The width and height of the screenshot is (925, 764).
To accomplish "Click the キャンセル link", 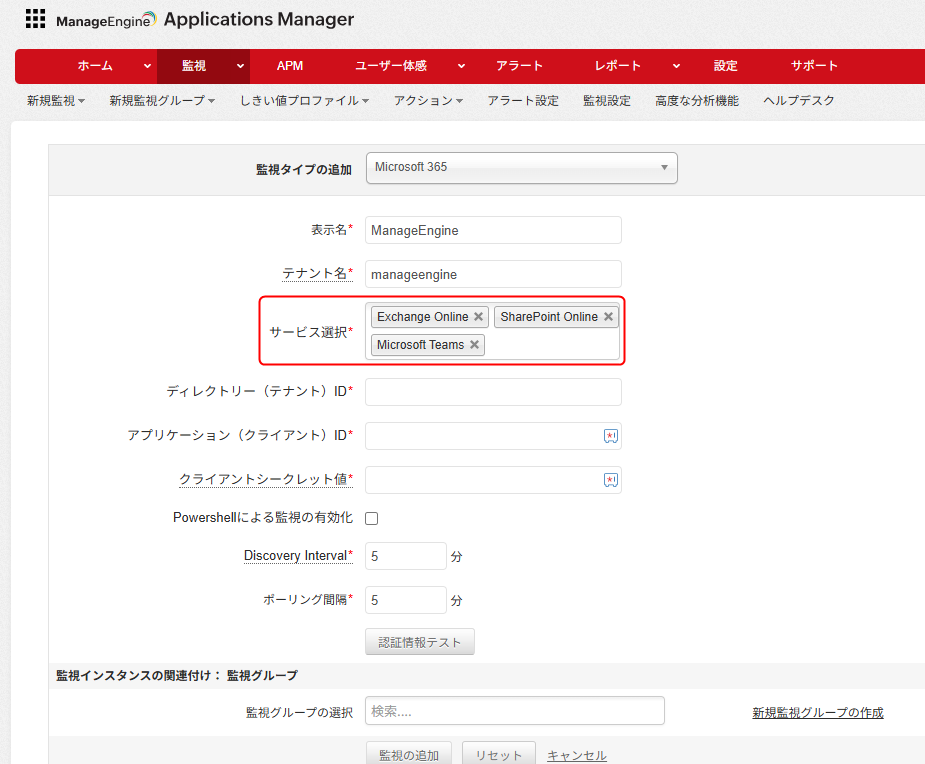I will (x=577, y=755).
